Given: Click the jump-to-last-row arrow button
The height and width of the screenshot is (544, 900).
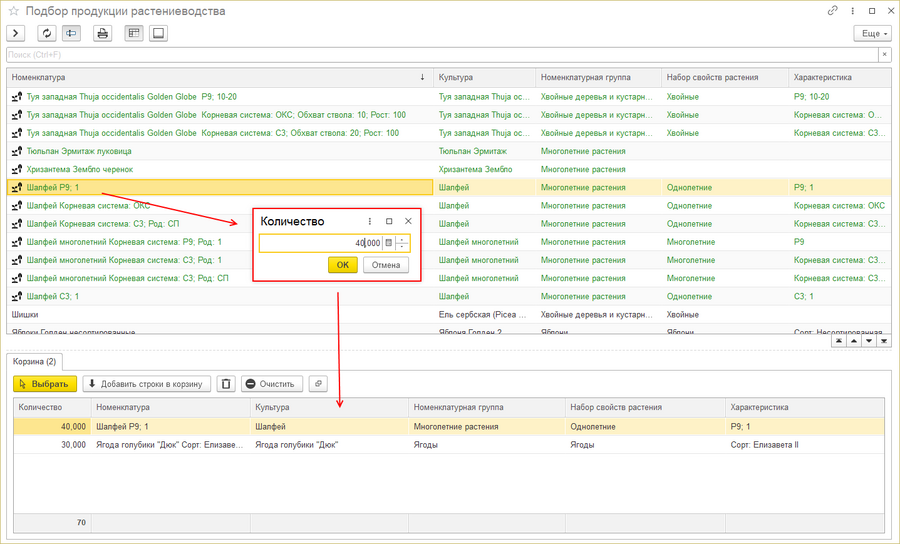Looking at the screenshot, I should point(883,341).
